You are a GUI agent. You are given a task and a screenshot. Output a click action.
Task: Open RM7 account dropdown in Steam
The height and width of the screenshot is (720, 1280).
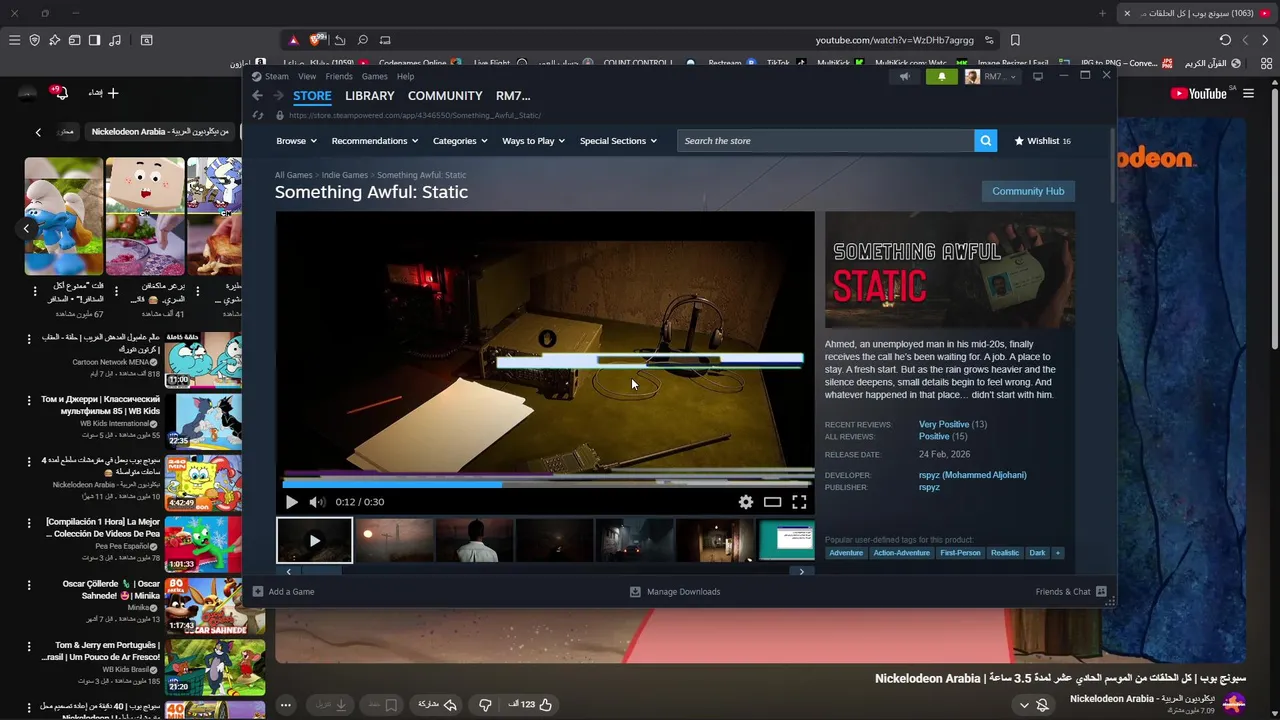tap(991, 76)
